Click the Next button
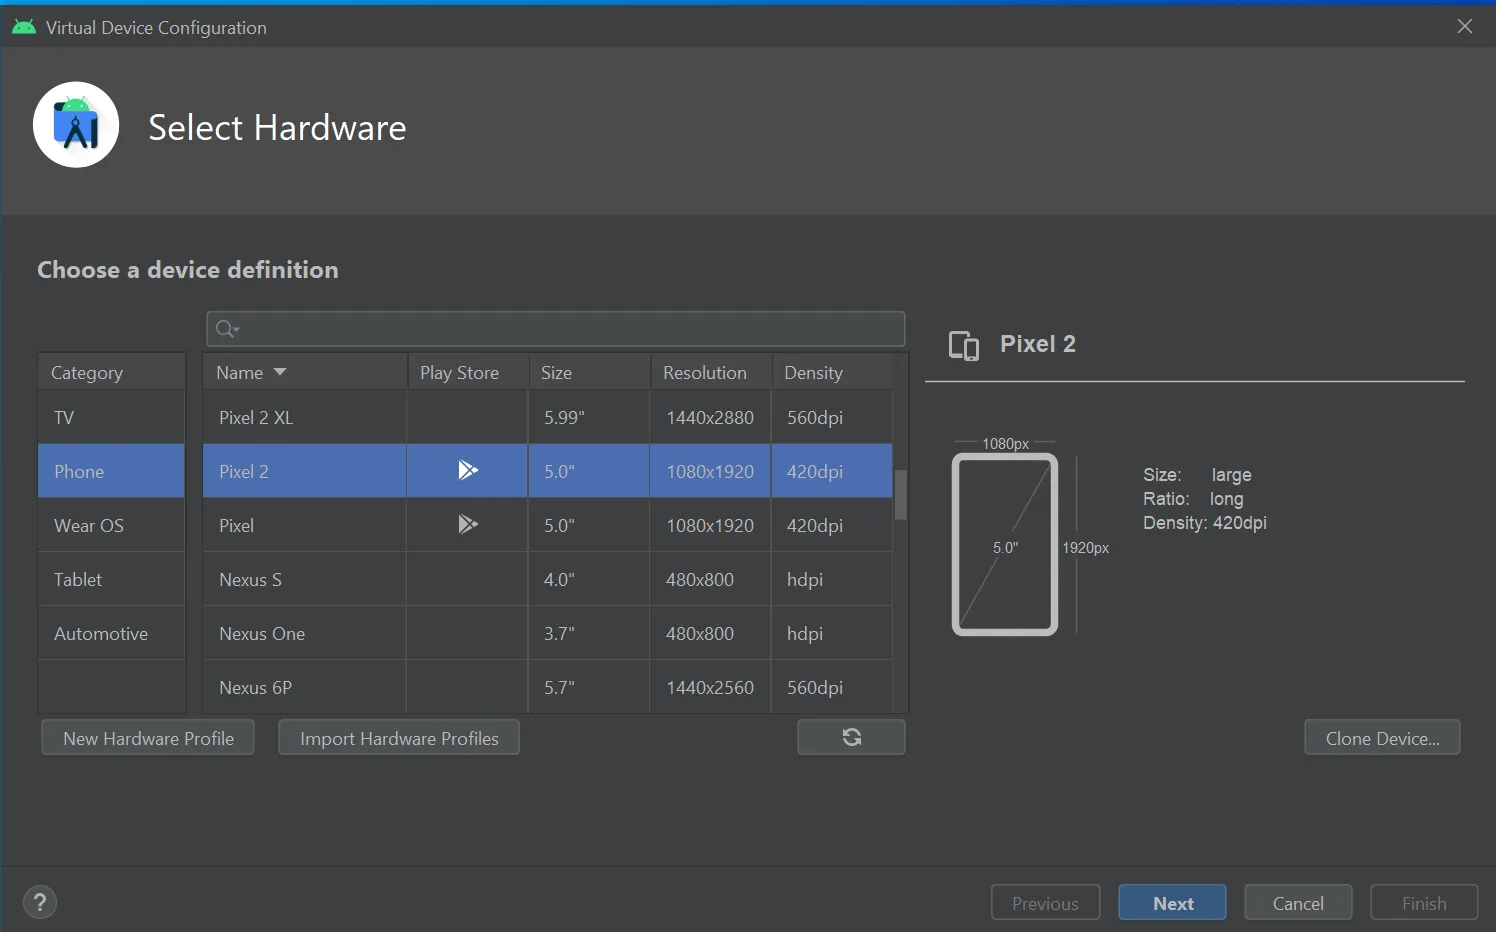1496x932 pixels. click(1172, 903)
